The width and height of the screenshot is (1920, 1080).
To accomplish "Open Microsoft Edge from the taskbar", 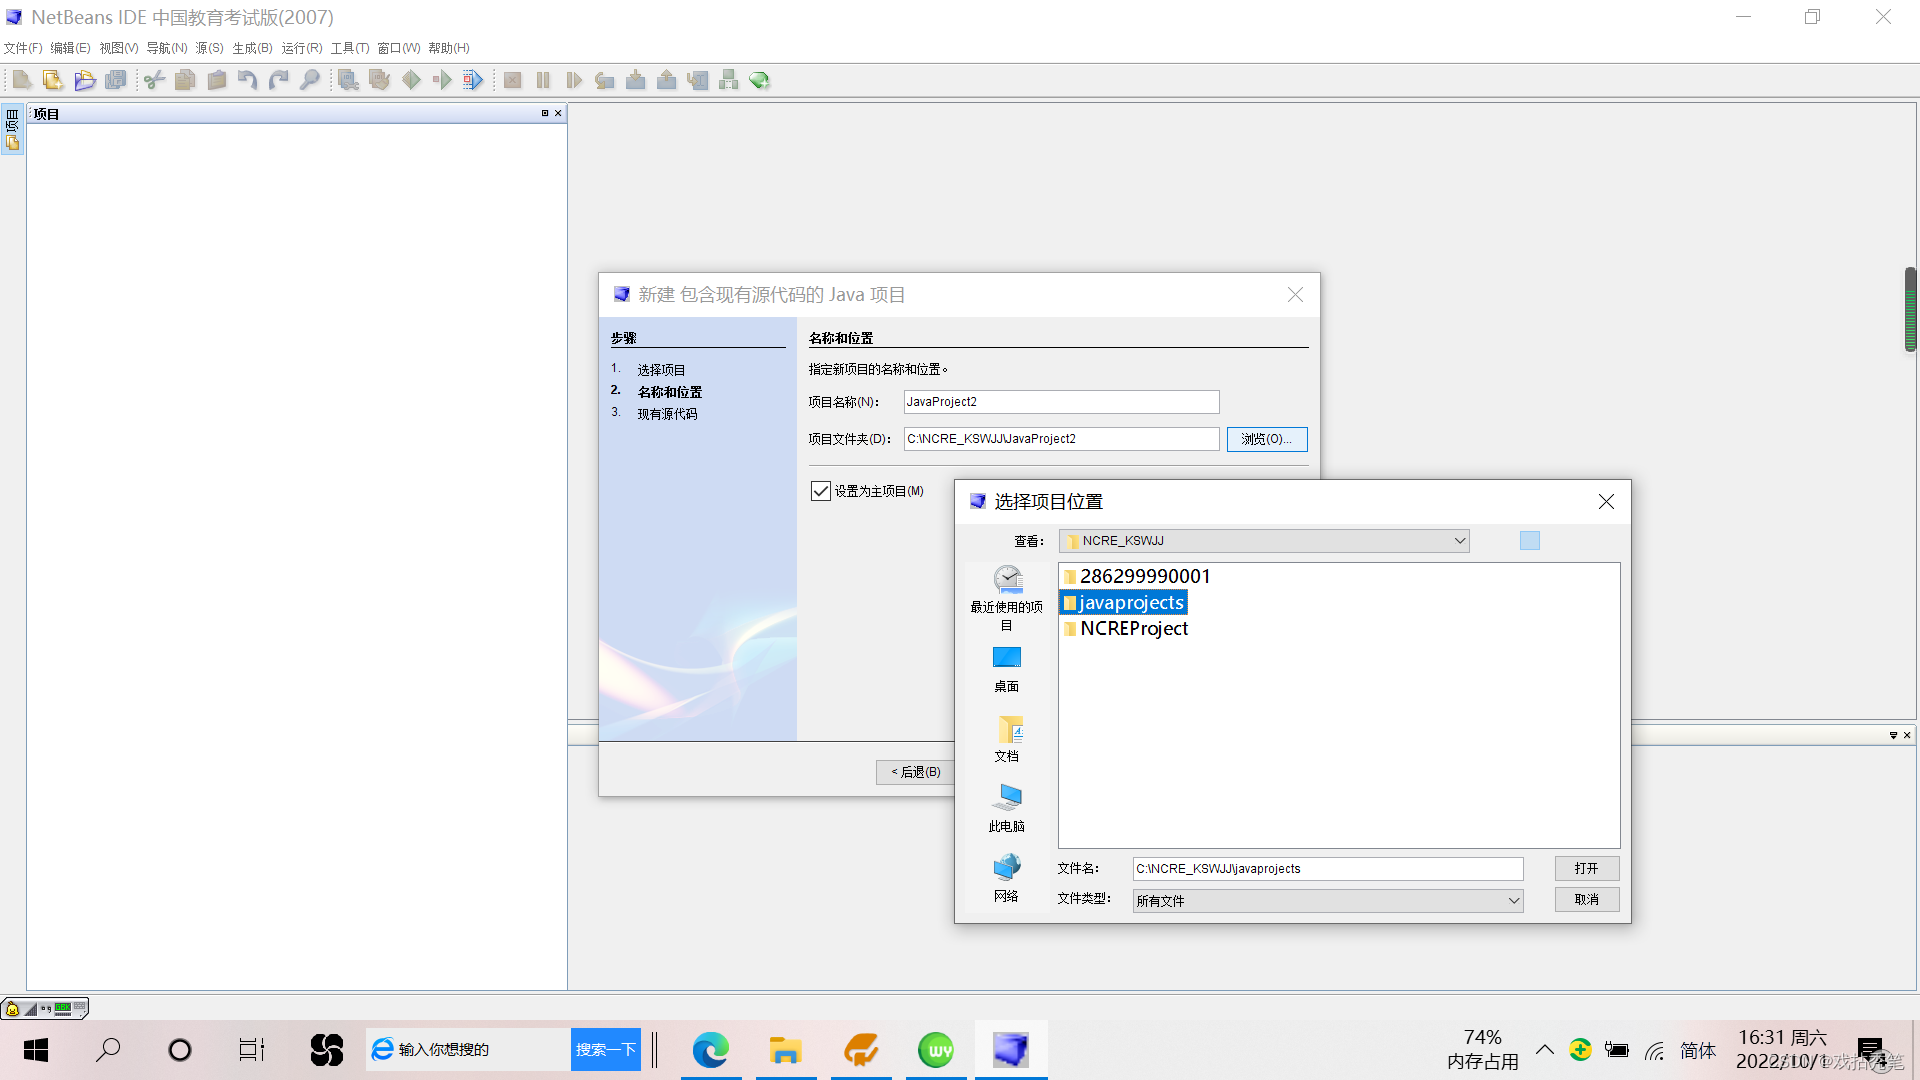I will click(x=711, y=1050).
